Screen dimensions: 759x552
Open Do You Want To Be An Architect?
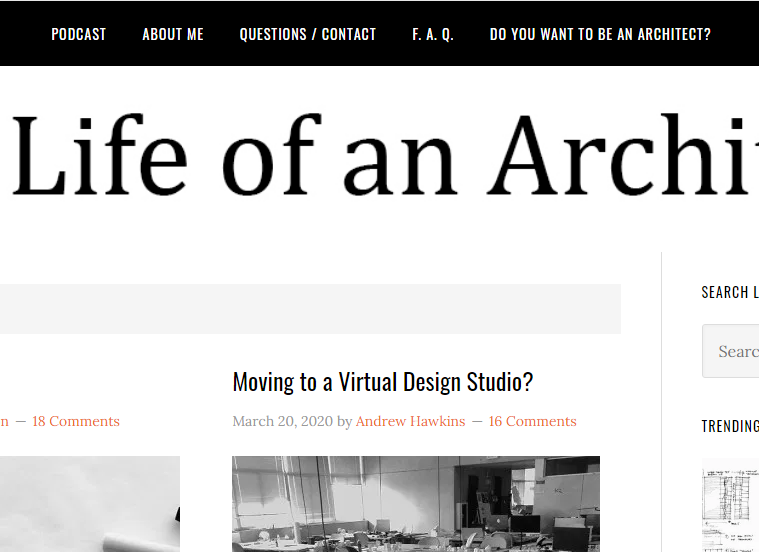(600, 34)
